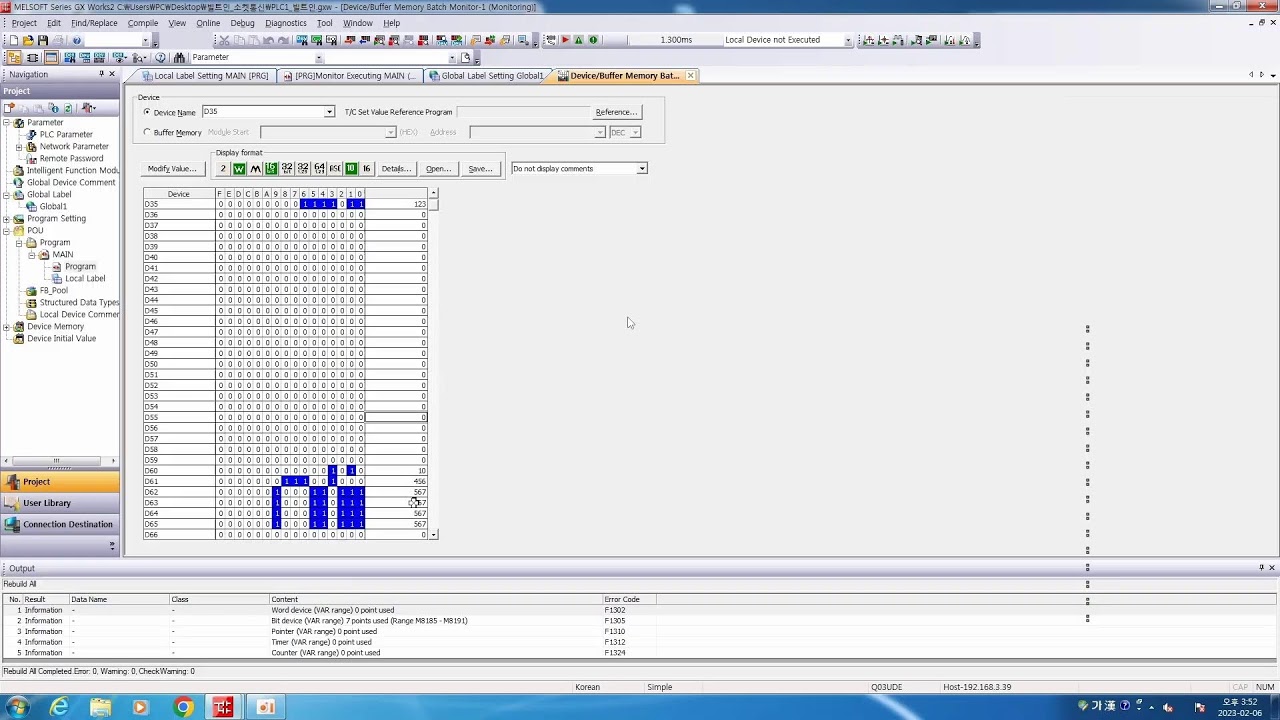The height and width of the screenshot is (720, 1280).
Task: Click the Open button in display format
Action: (438, 168)
